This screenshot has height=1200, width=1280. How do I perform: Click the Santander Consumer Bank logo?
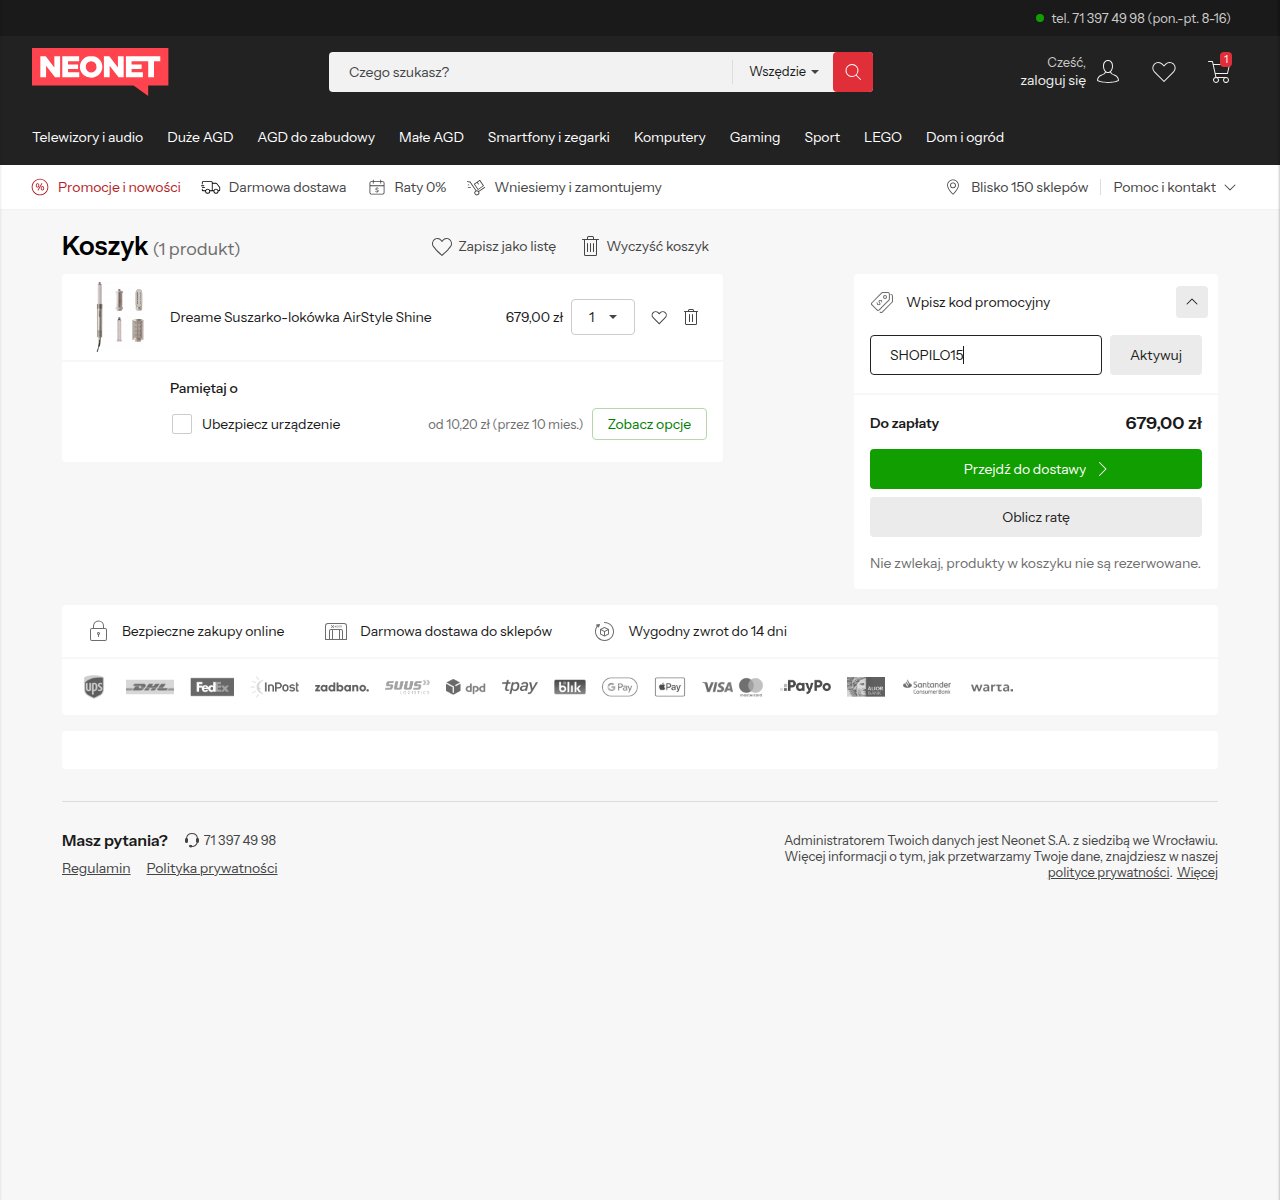927,687
